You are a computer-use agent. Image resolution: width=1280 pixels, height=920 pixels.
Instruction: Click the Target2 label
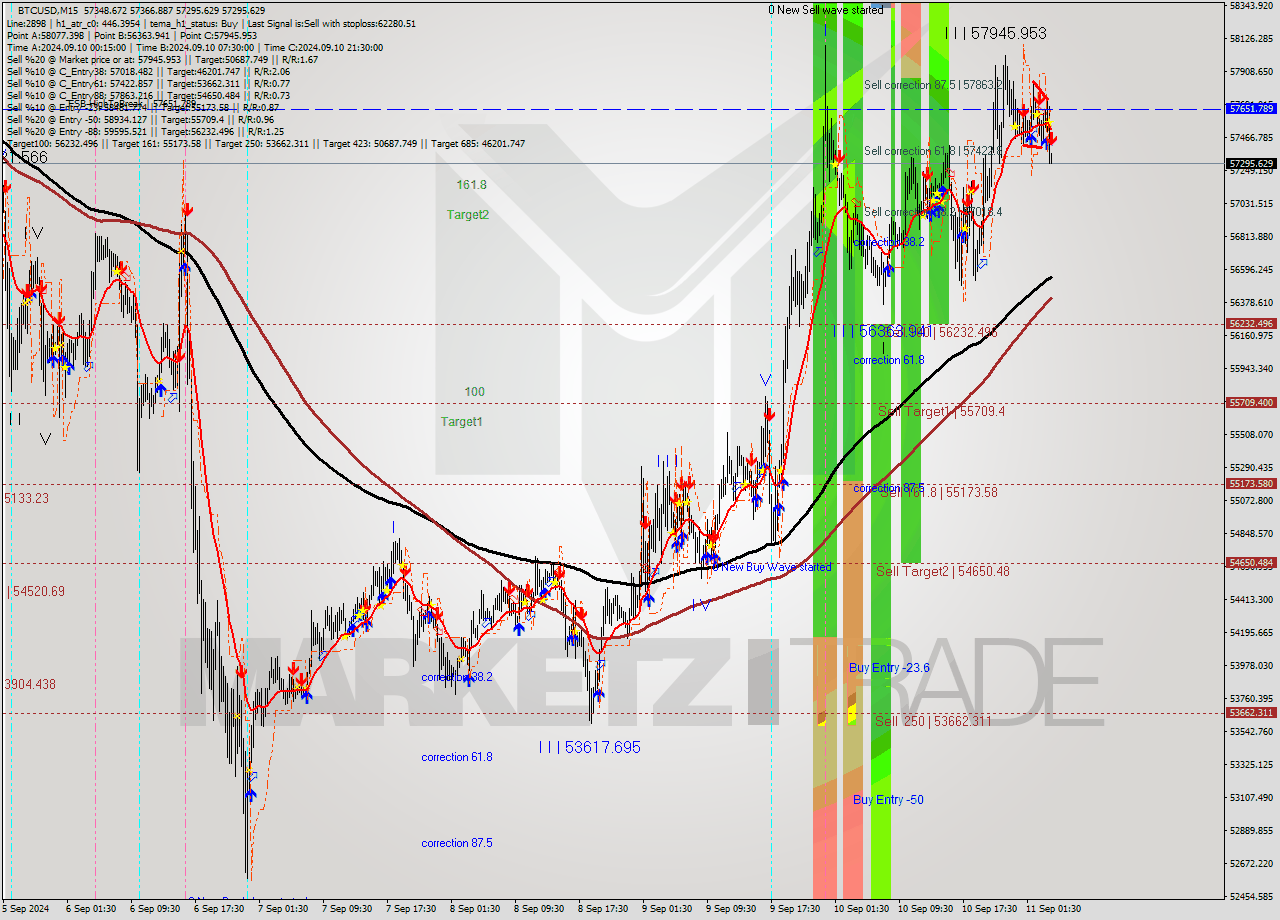pos(468,215)
